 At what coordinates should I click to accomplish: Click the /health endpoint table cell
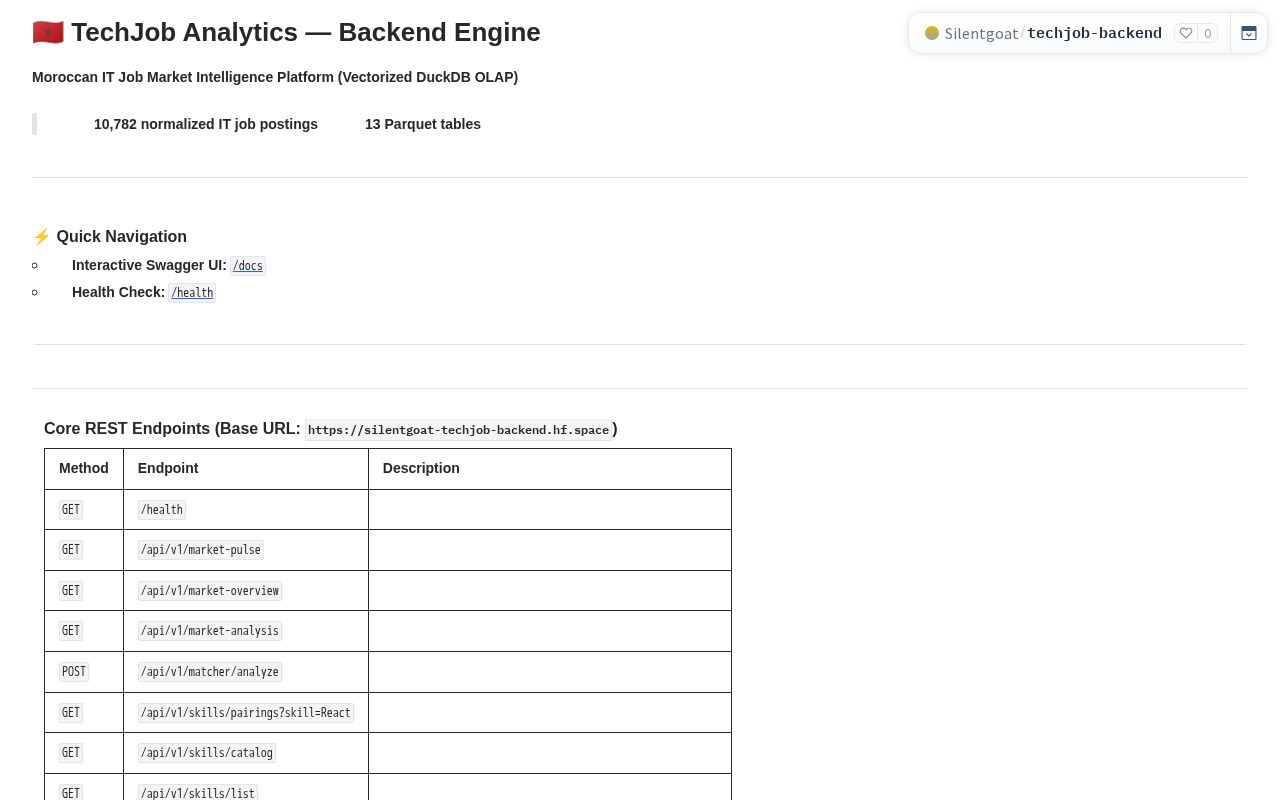point(246,510)
